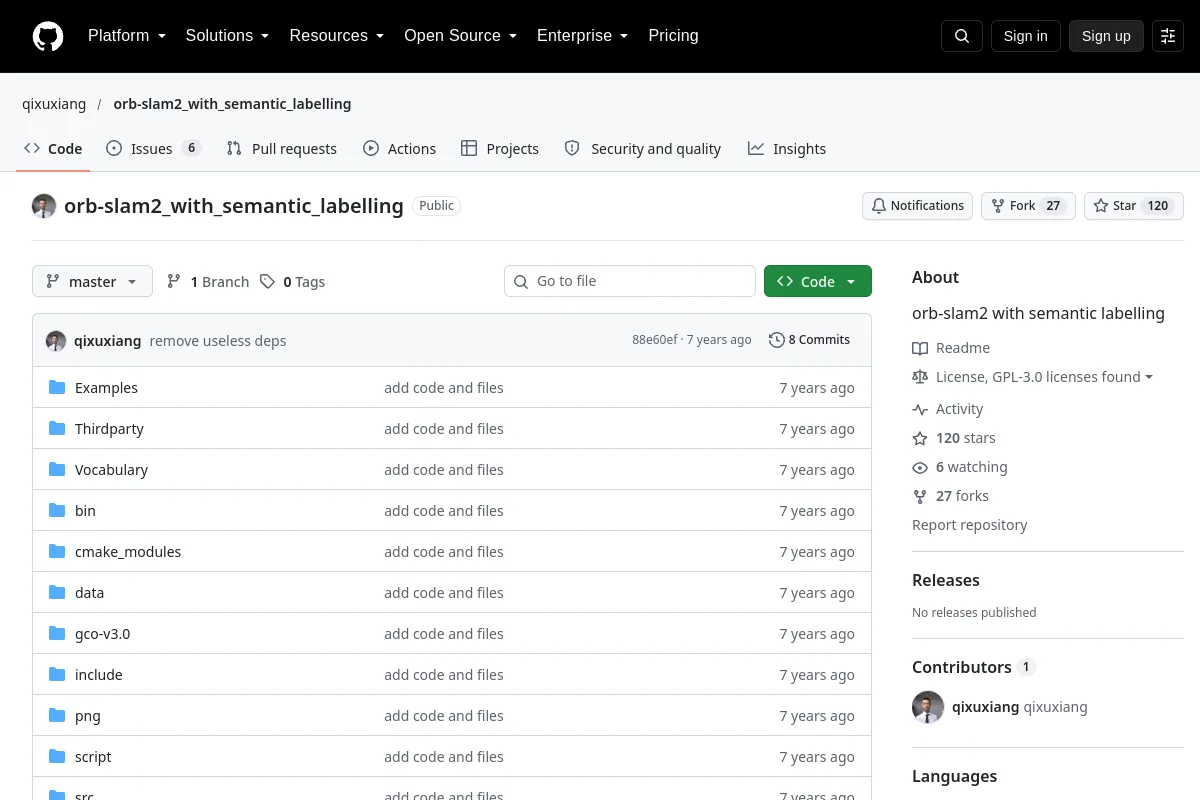
Task: Open the qixuxiang owner breadcrumb link
Action: coord(54,104)
